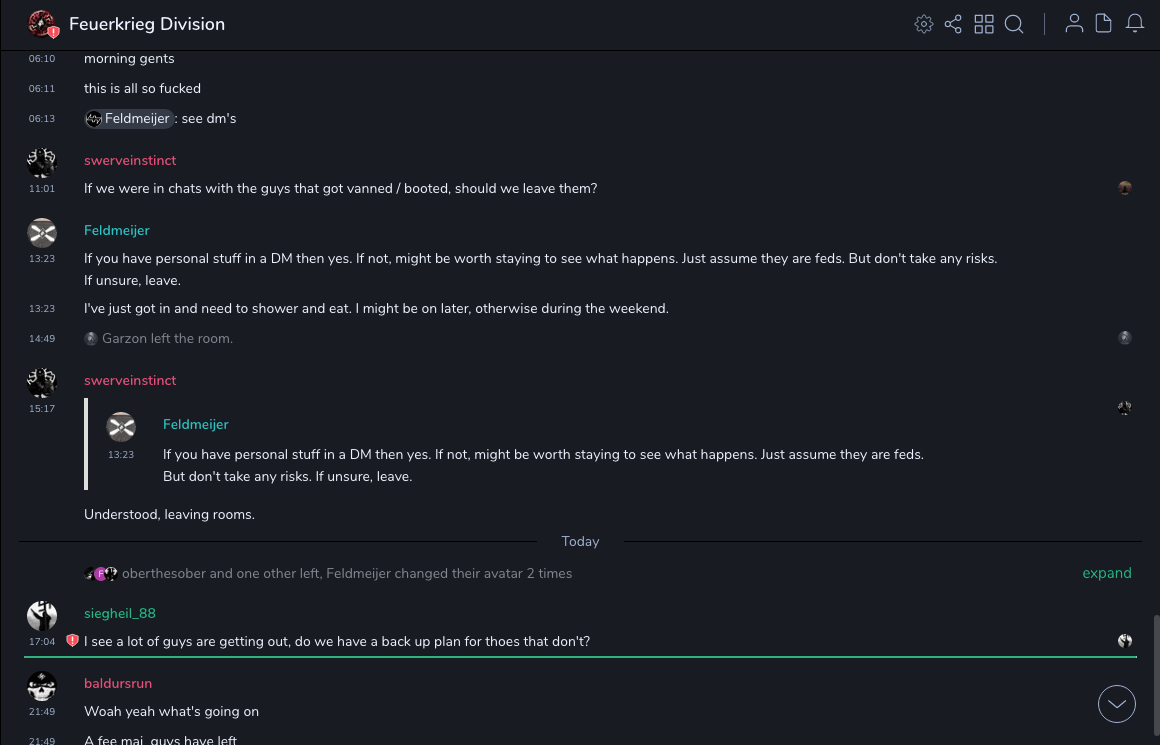Click the Feuerkrieg Division room title
The width and height of the screenshot is (1160, 745).
pos(147,24)
